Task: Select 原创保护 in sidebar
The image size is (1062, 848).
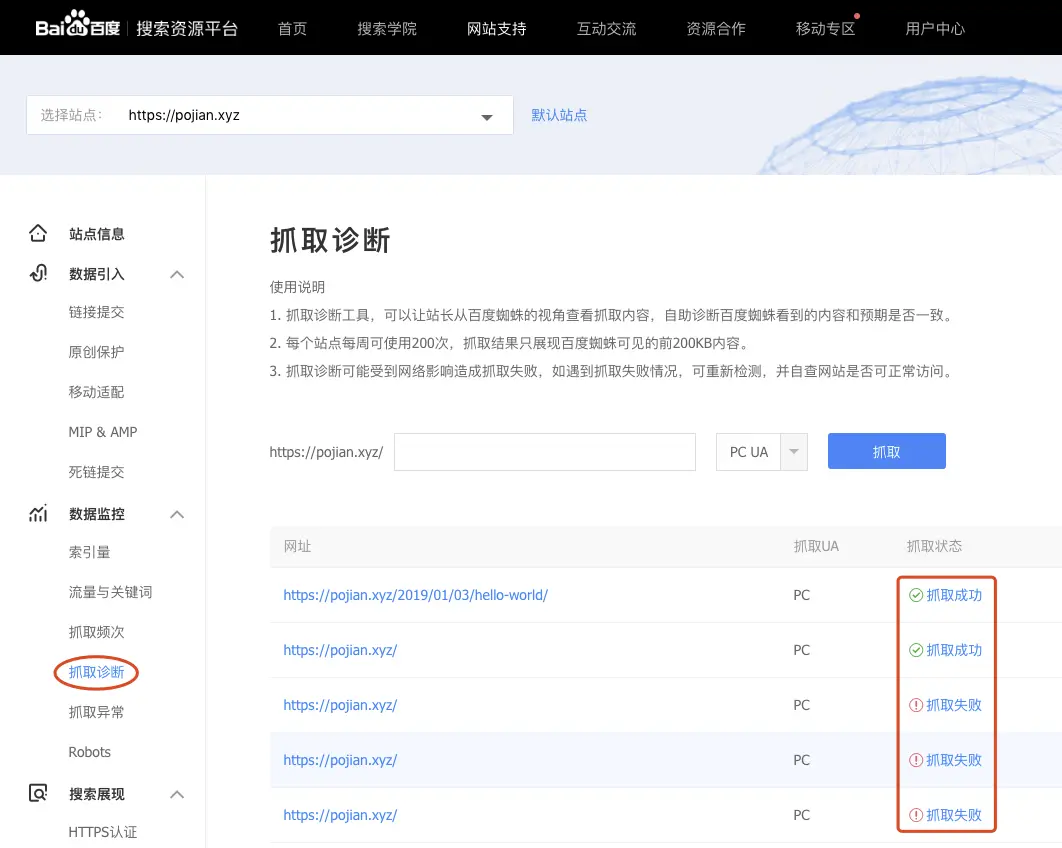Action: [97, 352]
